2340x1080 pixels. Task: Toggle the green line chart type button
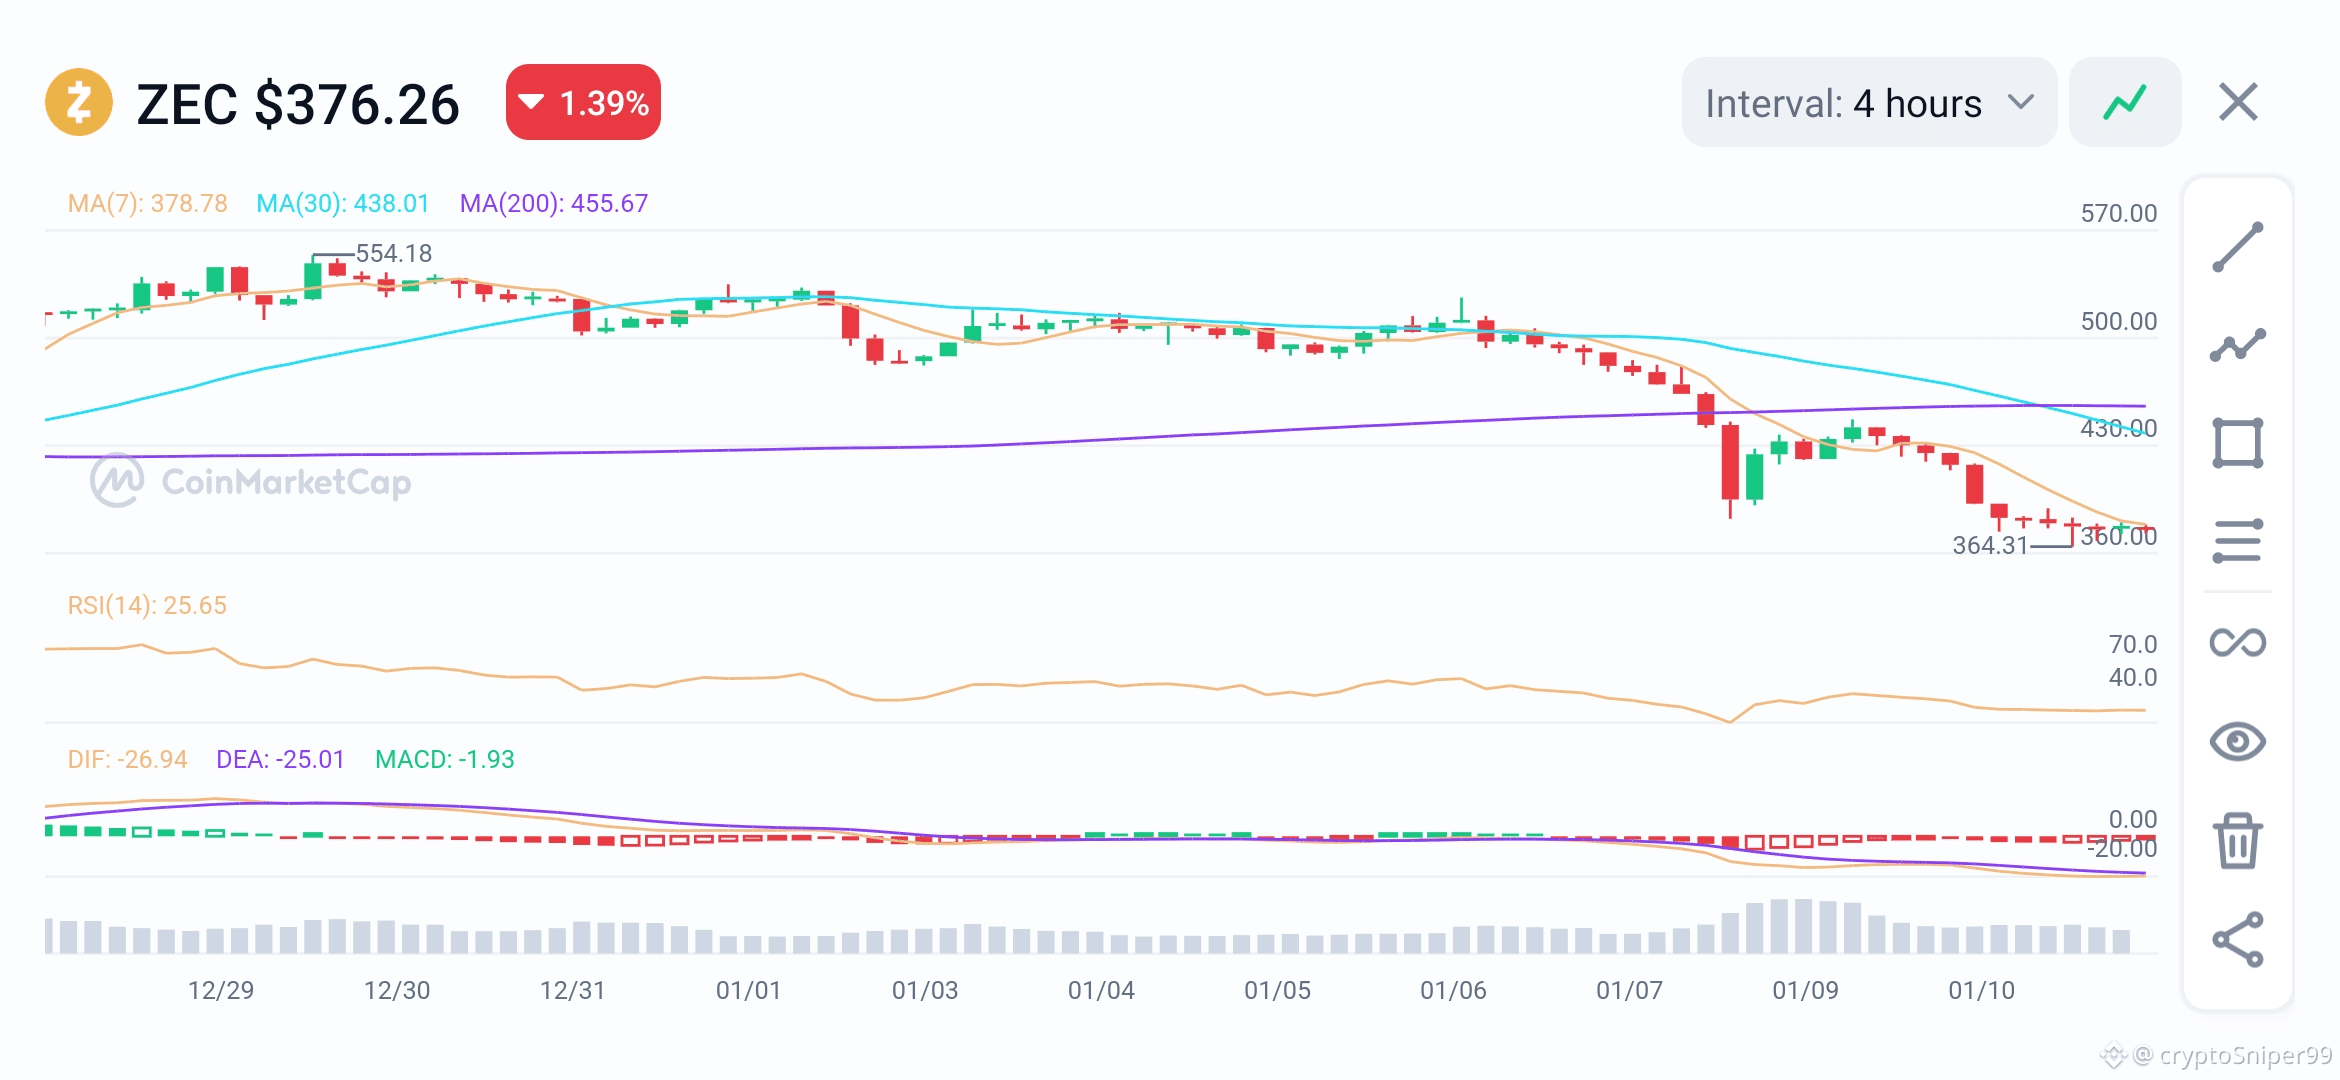[2124, 102]
